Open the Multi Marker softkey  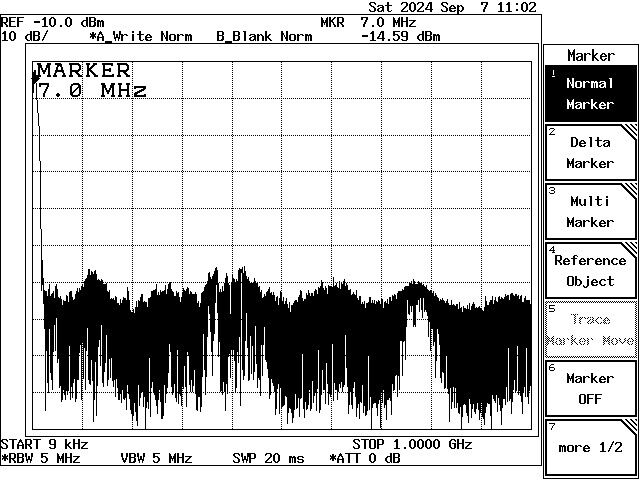pos(591,211)
